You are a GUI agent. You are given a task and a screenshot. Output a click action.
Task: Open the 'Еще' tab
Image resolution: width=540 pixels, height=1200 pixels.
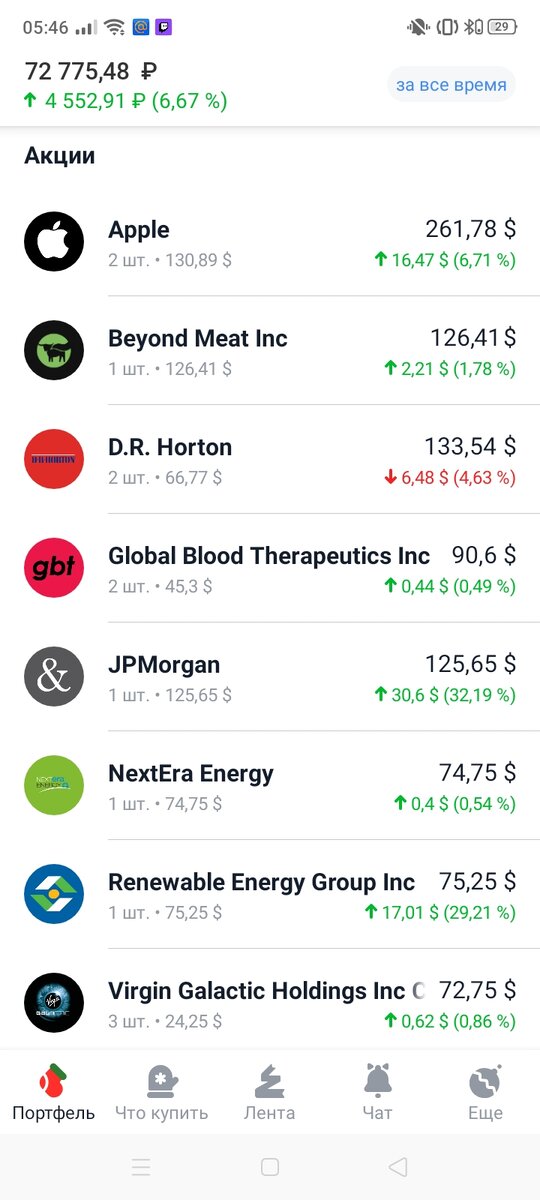tap(485, 1092)
